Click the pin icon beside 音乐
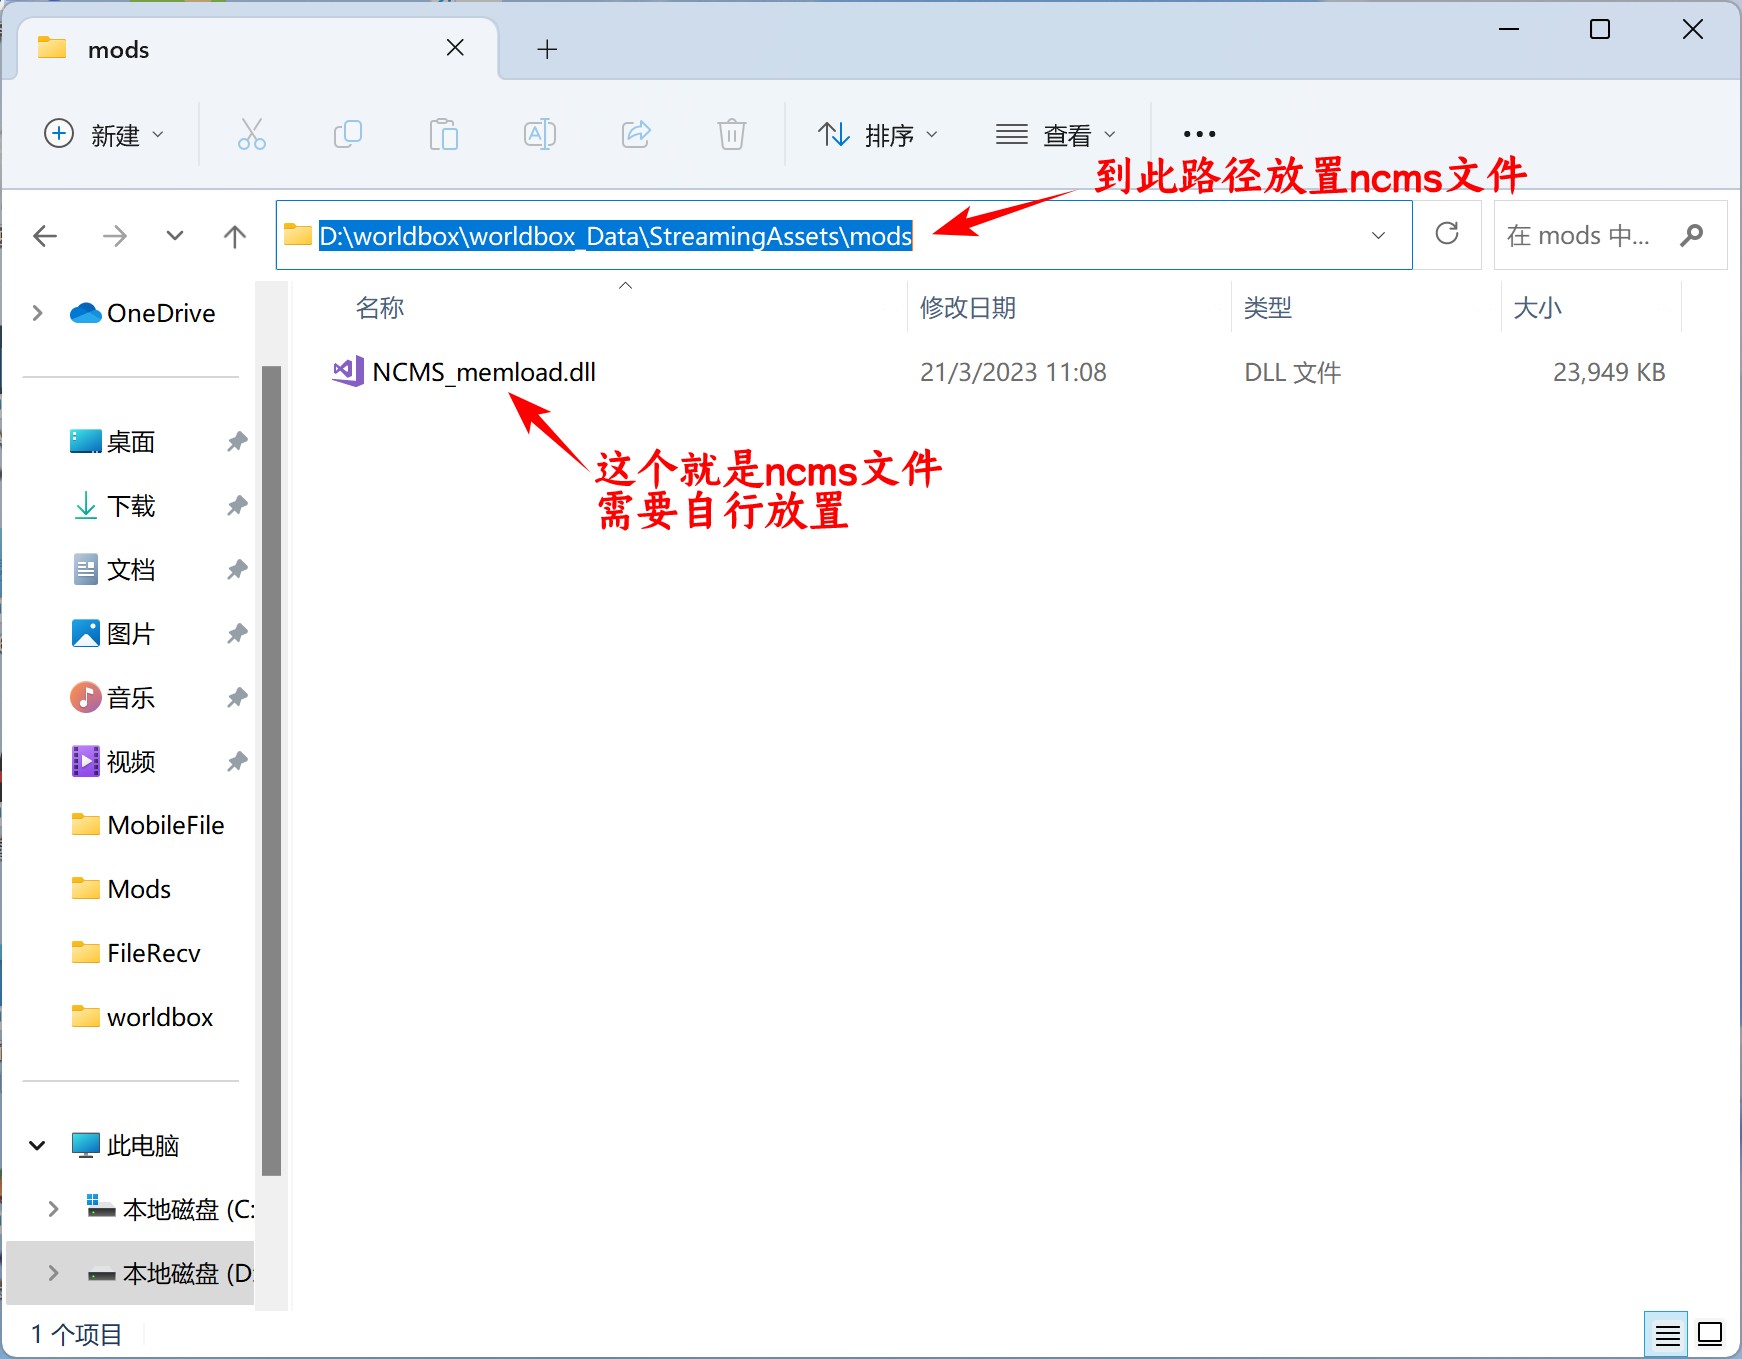This screenshot has height=1359, width=1742. [237, 698]
